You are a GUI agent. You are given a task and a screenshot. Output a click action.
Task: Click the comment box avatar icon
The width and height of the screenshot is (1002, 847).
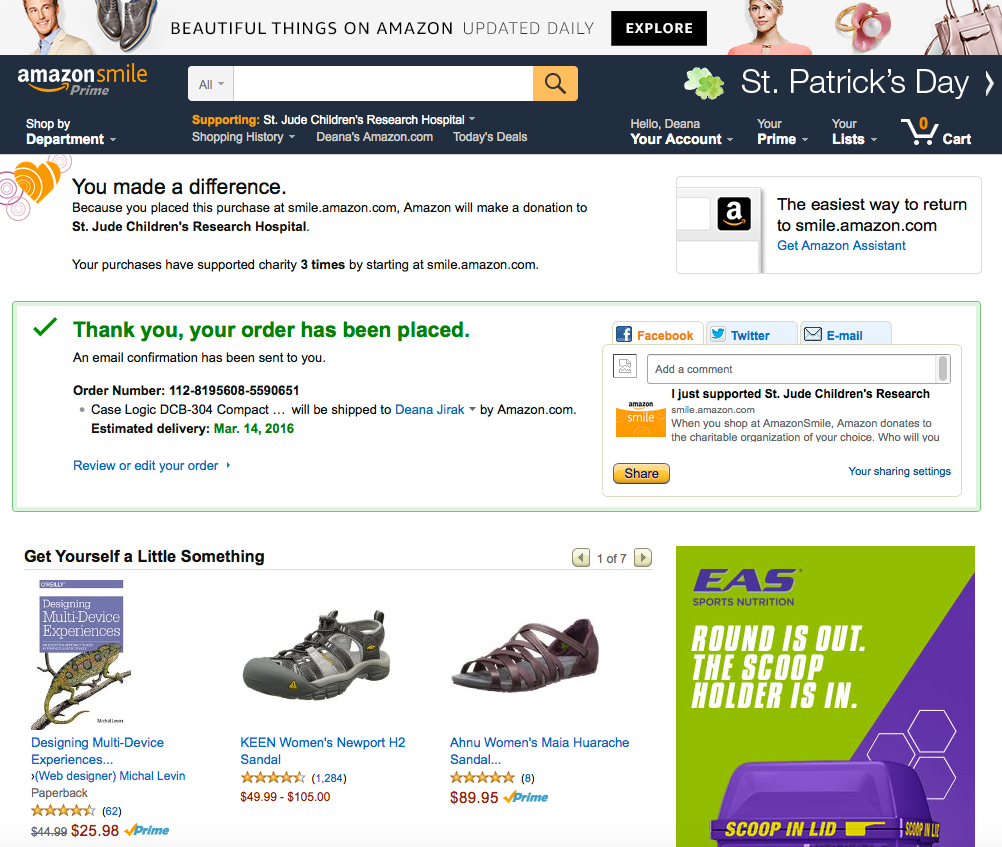625,368
